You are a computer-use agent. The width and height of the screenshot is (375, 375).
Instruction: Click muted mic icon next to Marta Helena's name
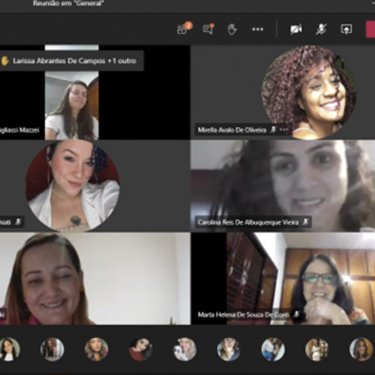pyautogui.click(x=296, y=314)
